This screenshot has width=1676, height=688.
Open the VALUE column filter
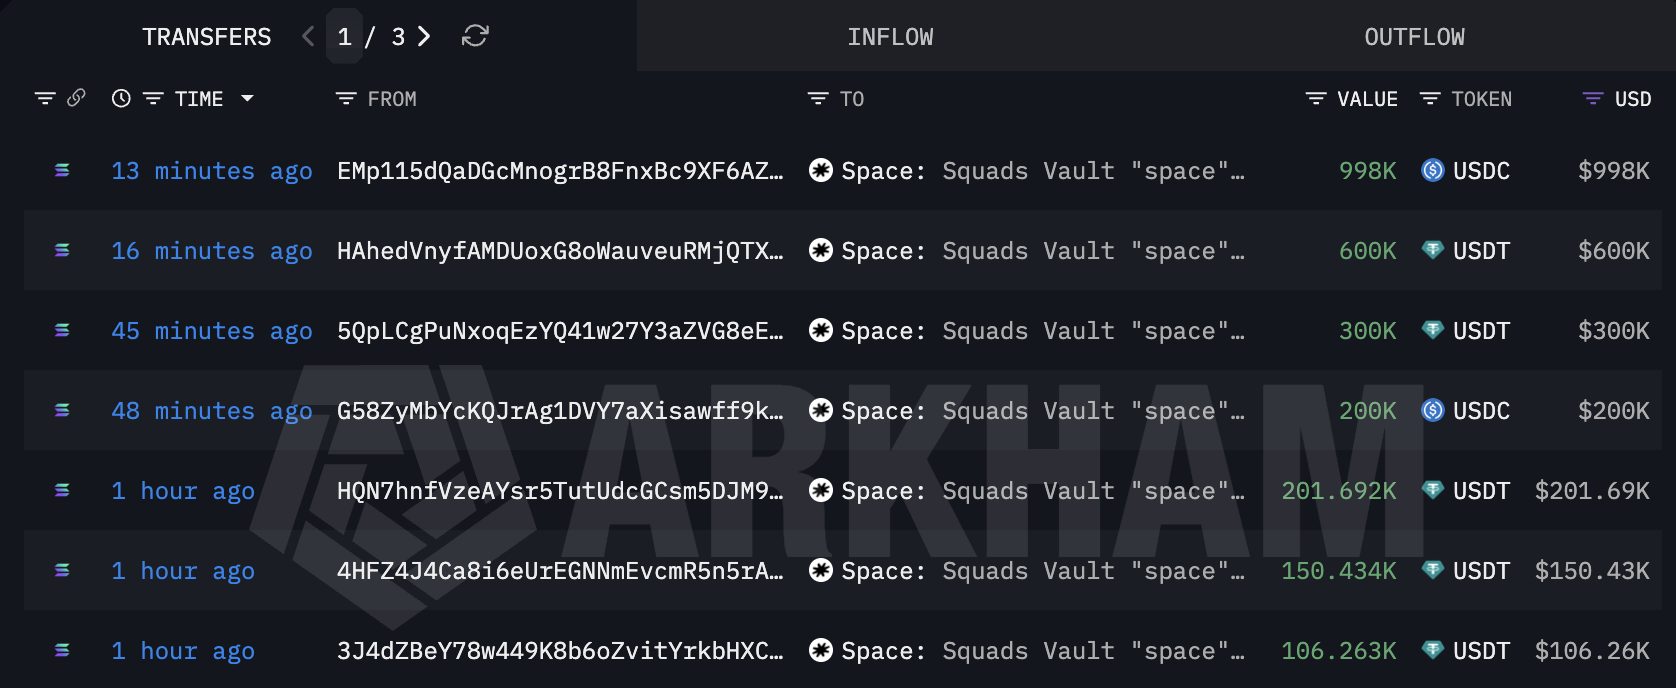click(1316, 98)
